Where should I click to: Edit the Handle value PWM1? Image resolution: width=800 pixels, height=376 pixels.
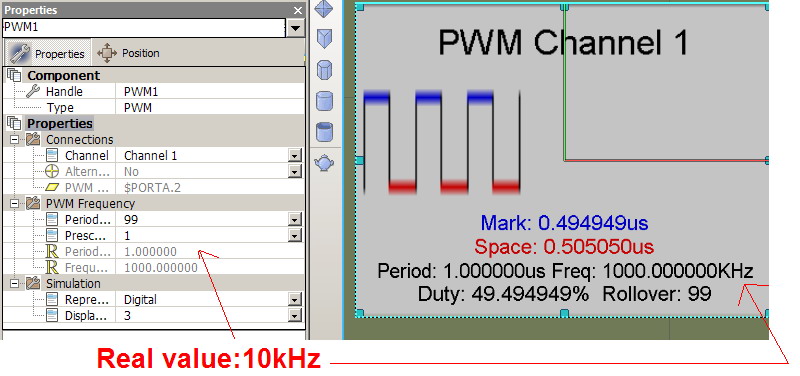pyautogui.click(x=210, y=91)
